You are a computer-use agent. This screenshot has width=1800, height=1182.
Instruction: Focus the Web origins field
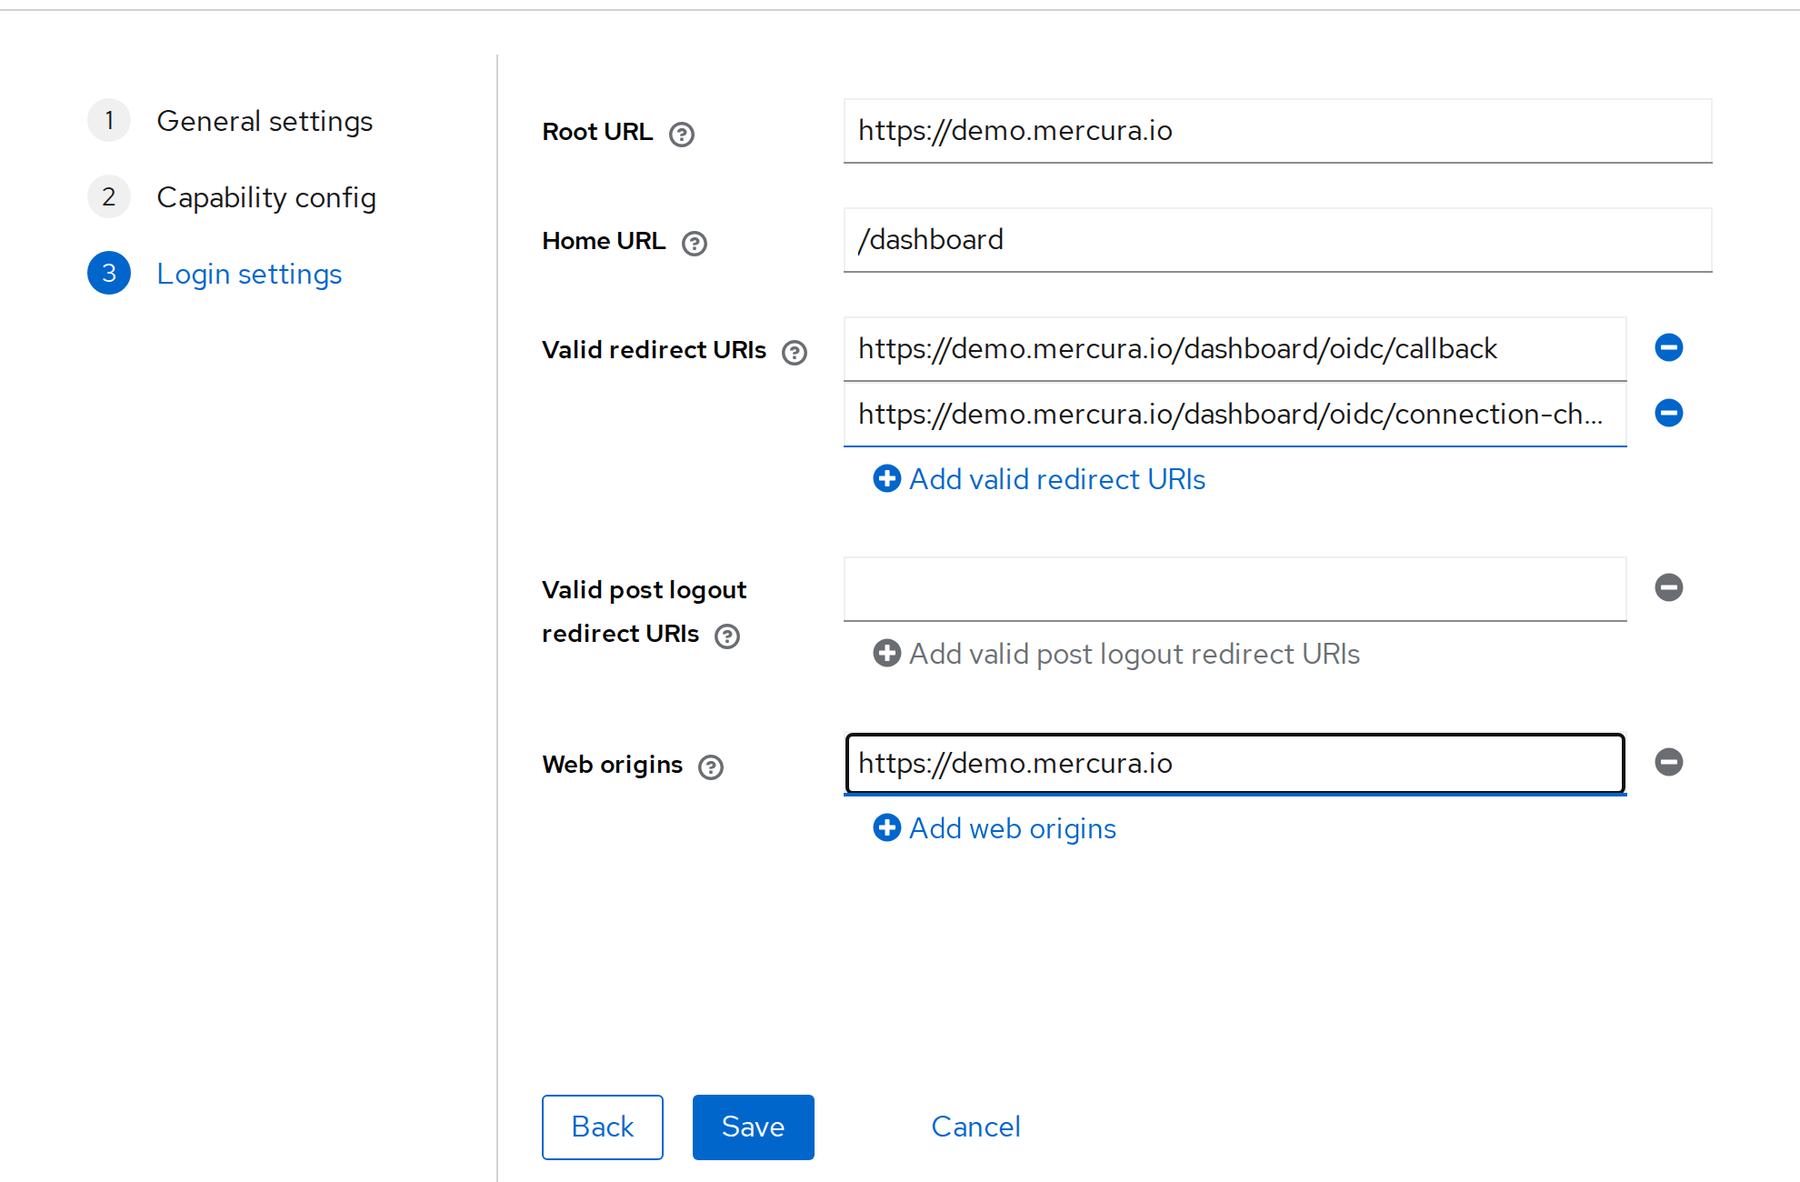pos(1235,764)
